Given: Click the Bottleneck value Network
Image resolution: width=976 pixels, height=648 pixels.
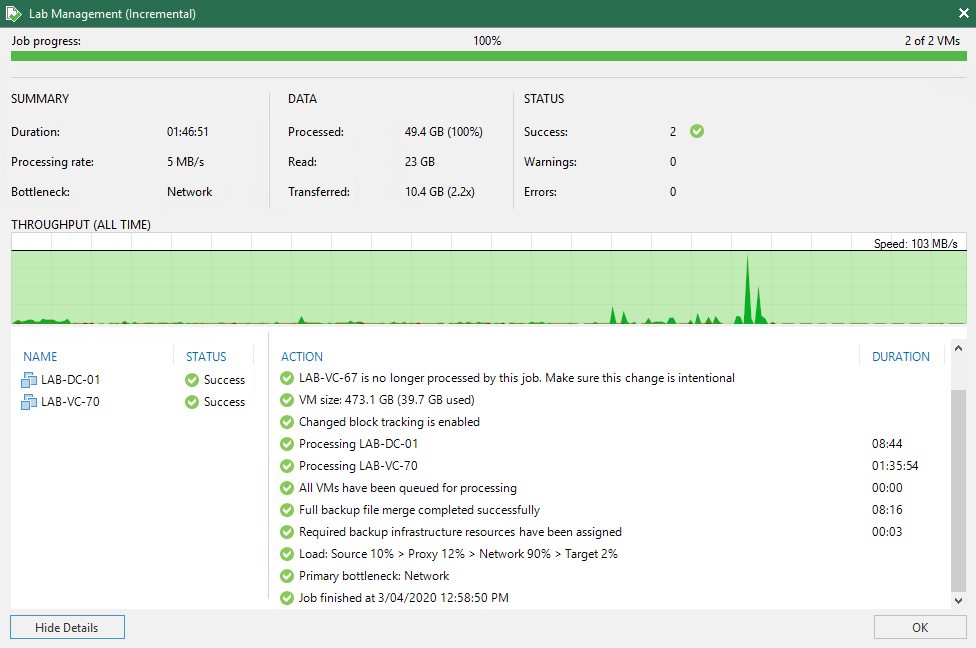Looking at the screenshot, I should click(x=189, y=192).
